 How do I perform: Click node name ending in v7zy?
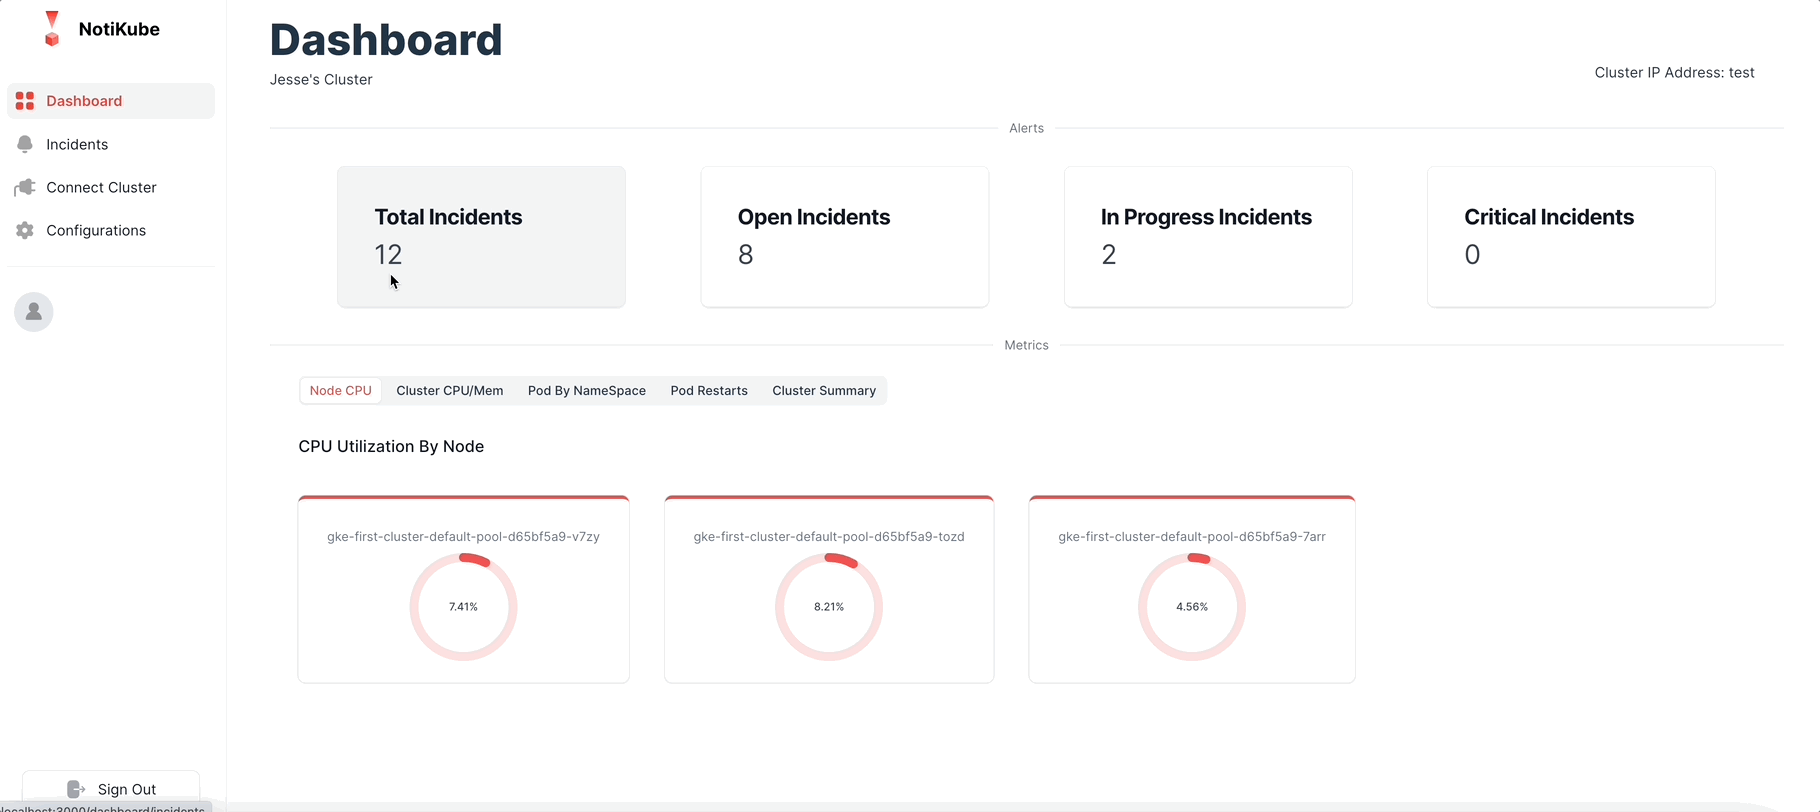tap(463, 537)
